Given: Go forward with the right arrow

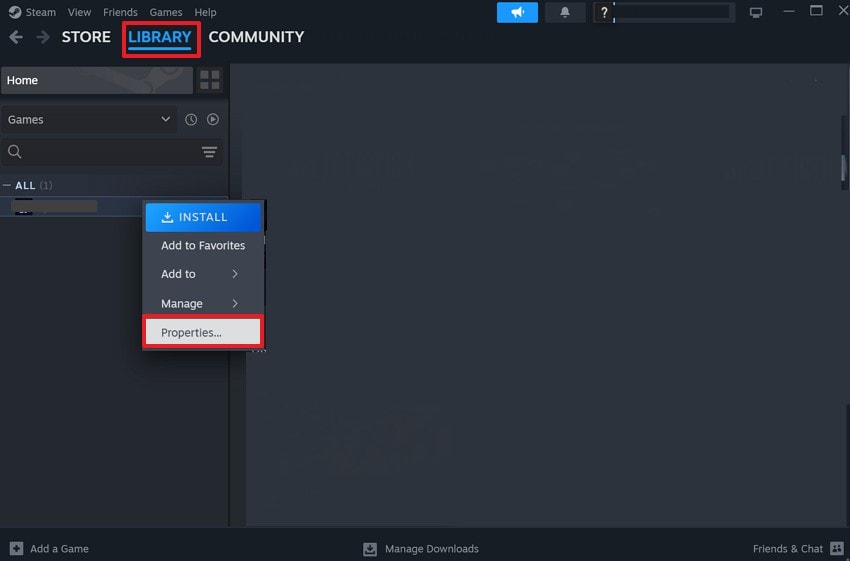Looking at the screenshot, I should (x=43, y=37).
